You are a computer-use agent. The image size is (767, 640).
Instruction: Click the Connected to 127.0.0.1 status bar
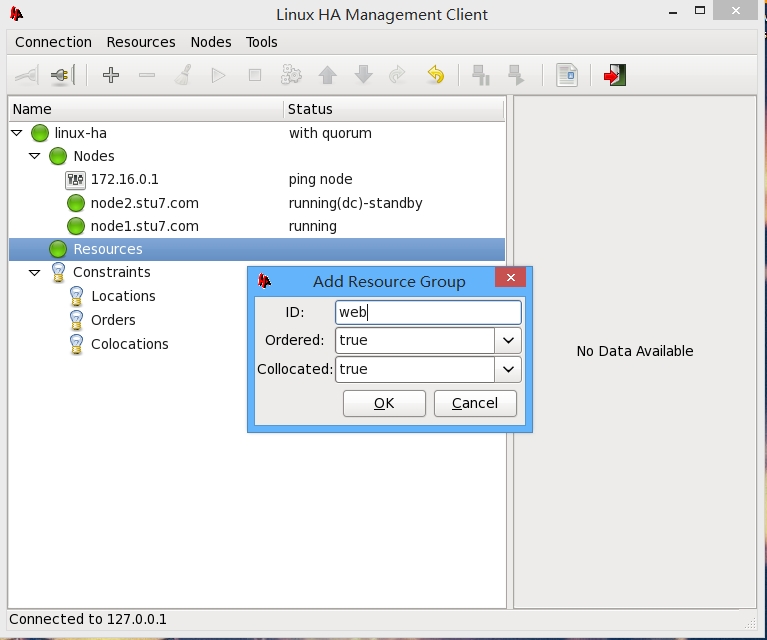(x=88, y=619)
